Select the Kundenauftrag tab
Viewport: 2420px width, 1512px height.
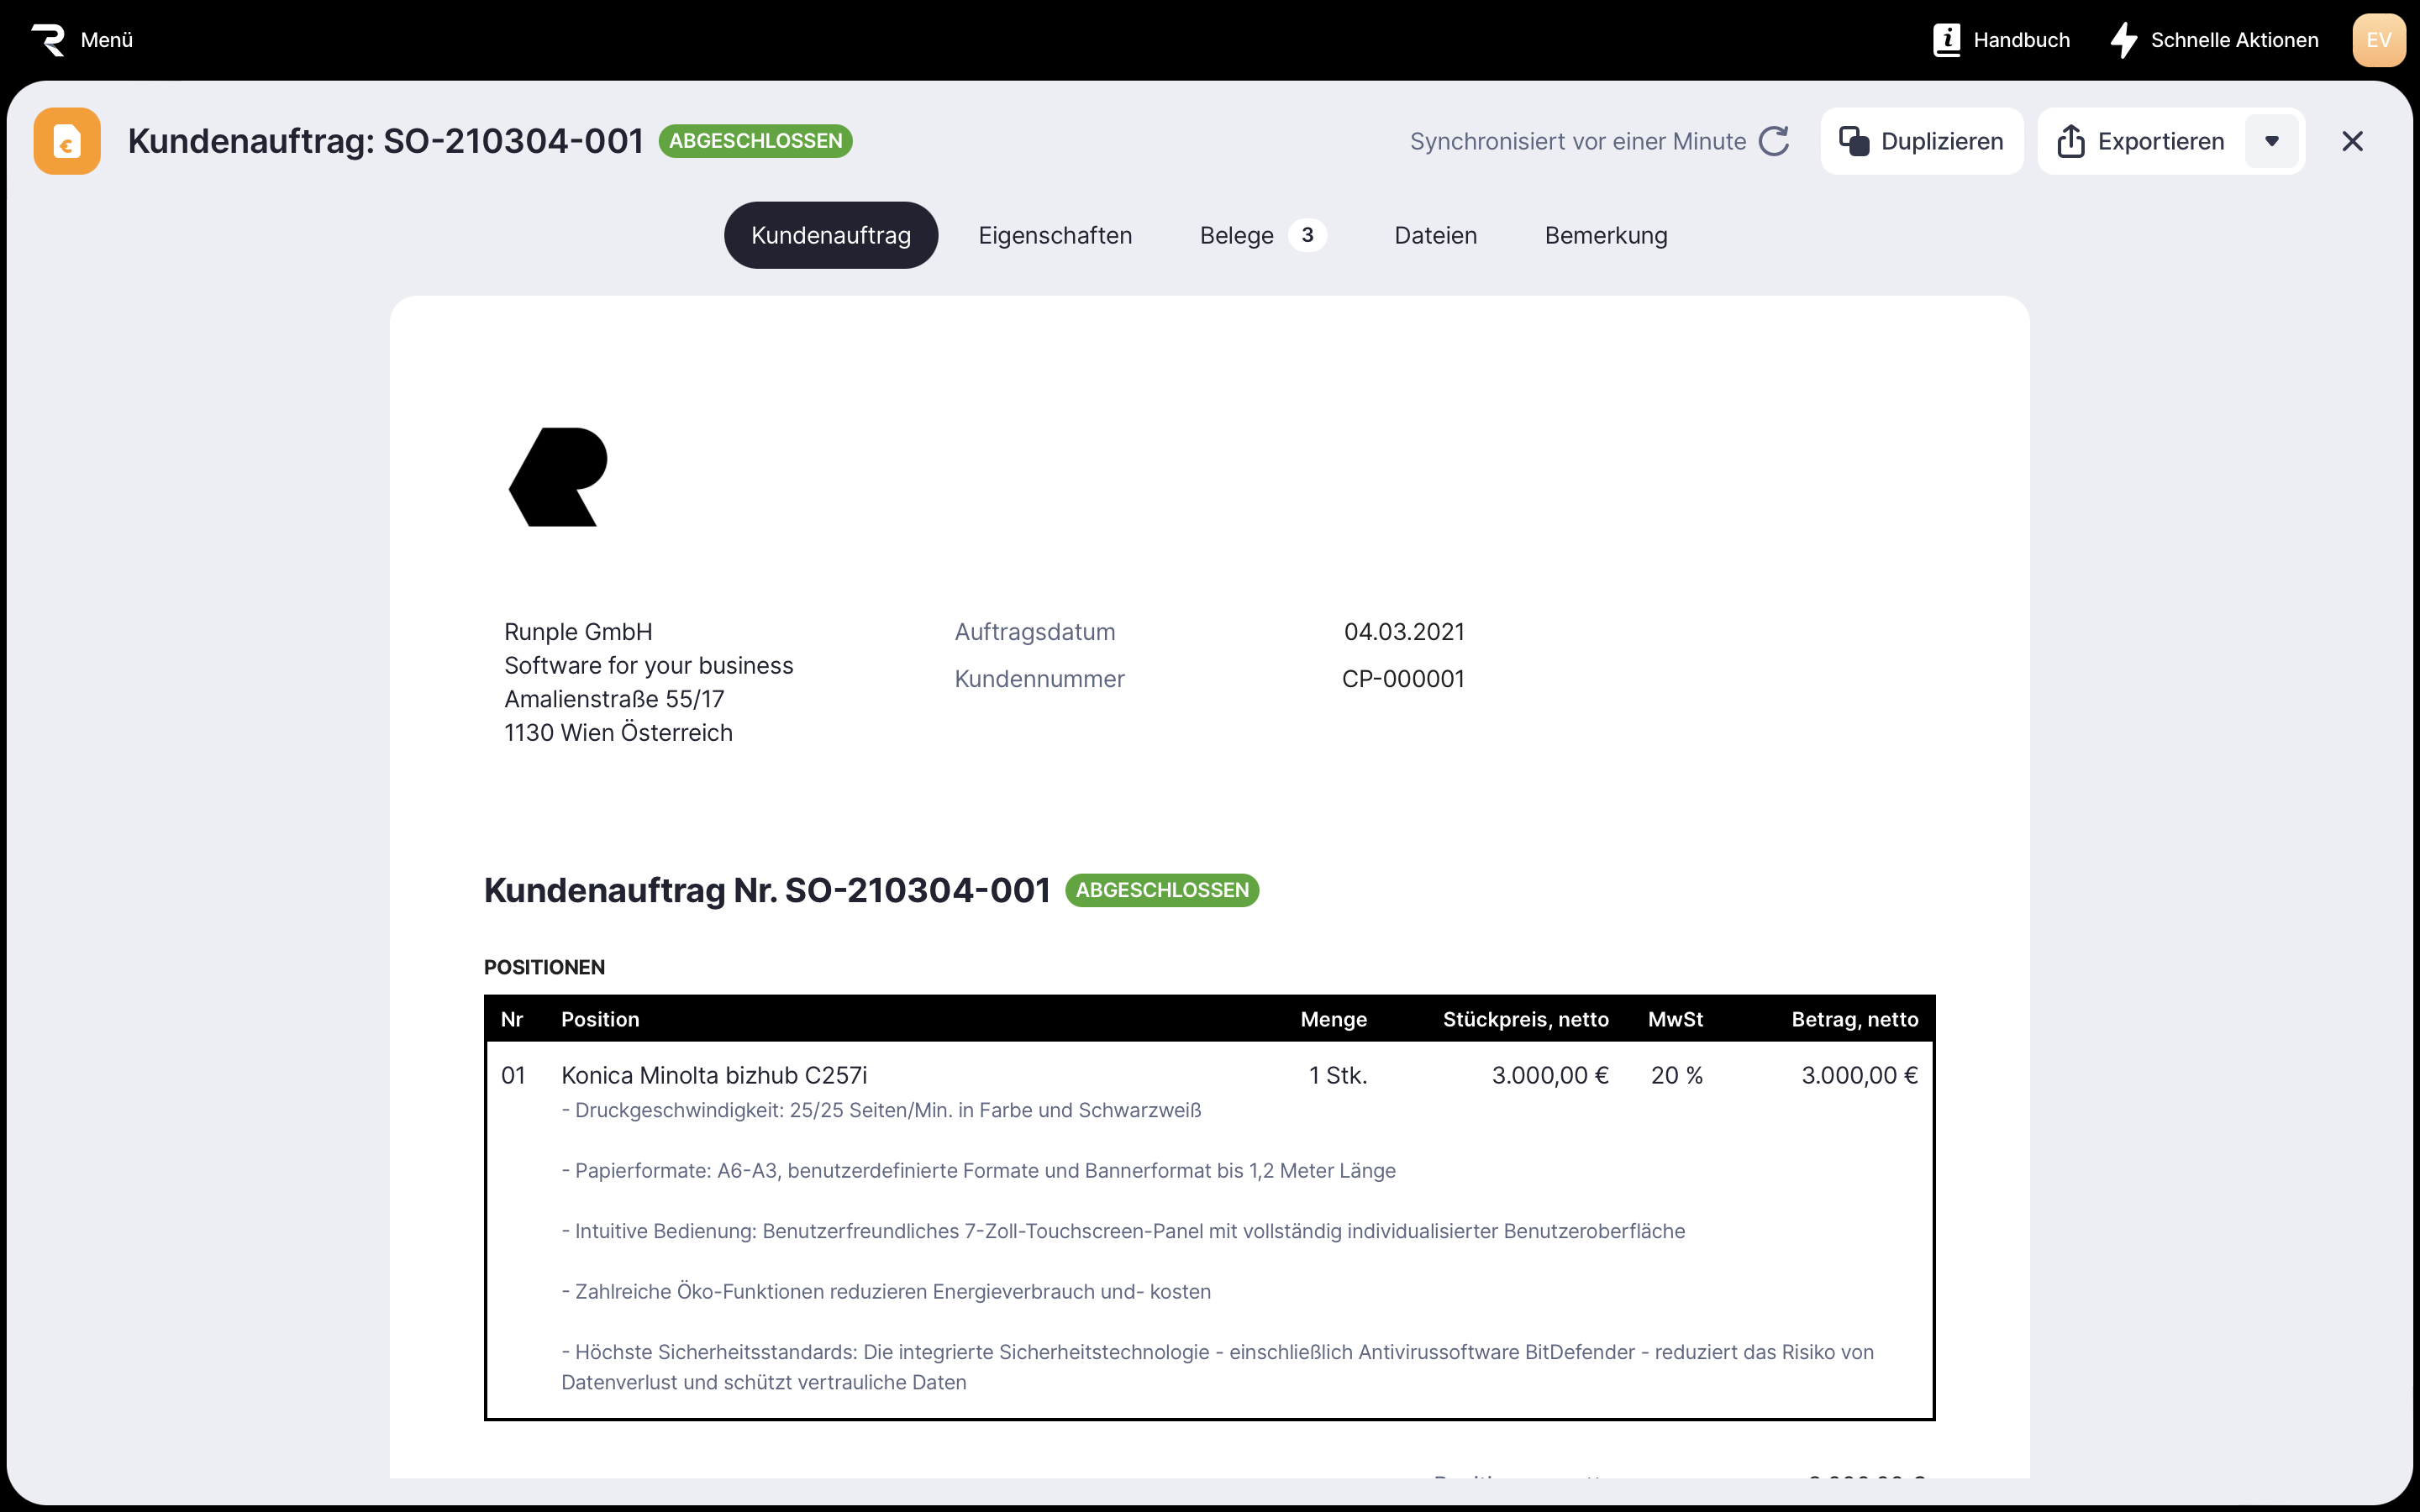click(830, 235)
